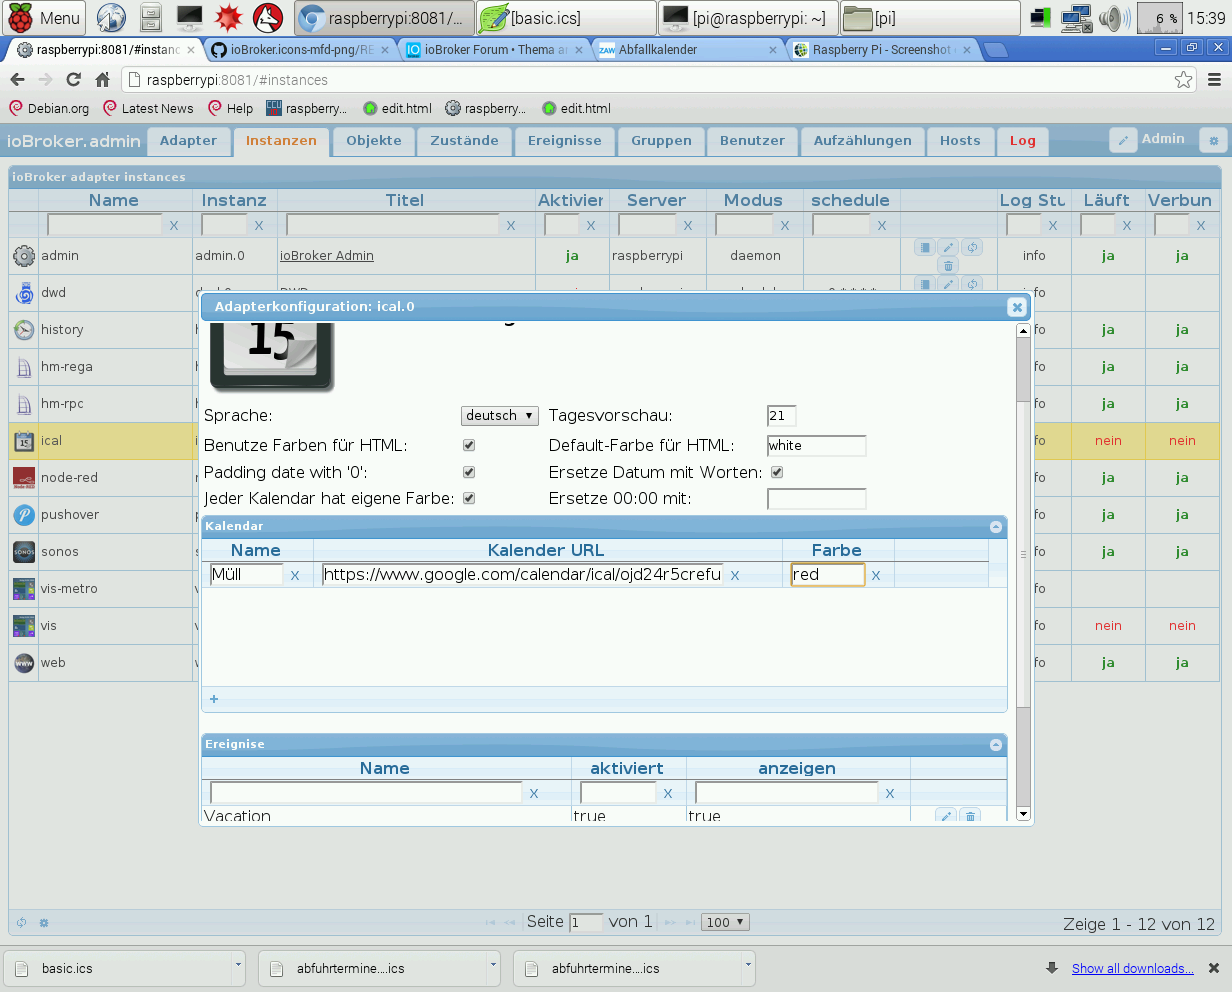Click Show all downloads link

(1133, 968)
